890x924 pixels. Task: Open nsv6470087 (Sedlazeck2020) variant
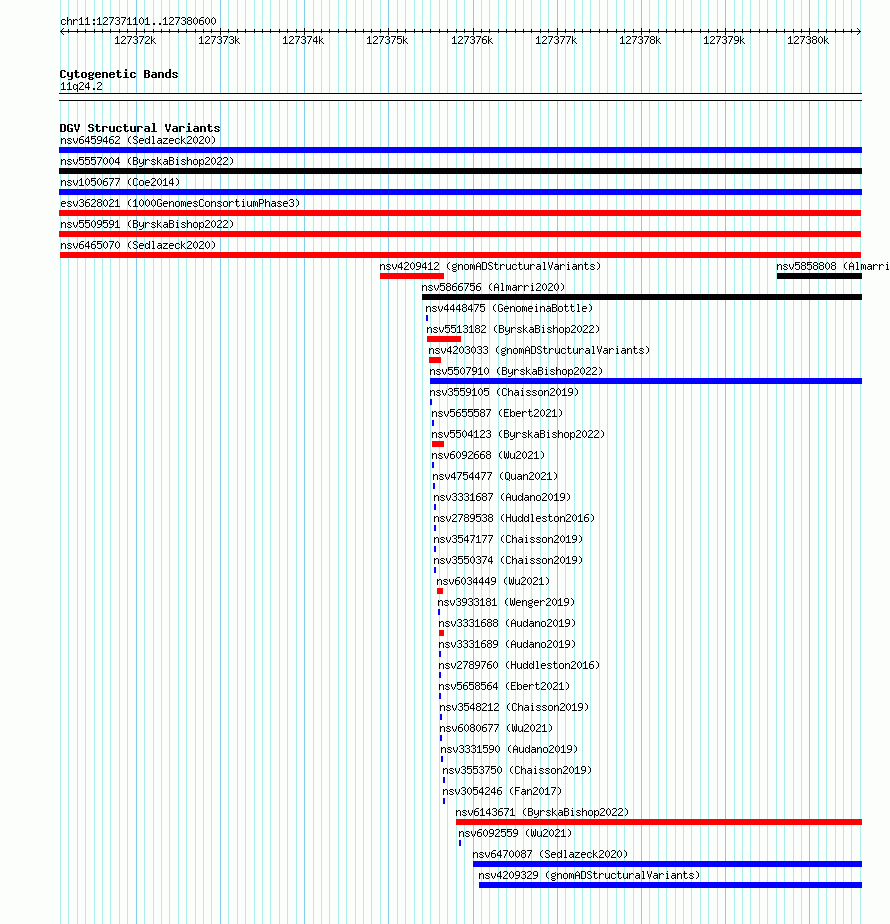(550, 854)
